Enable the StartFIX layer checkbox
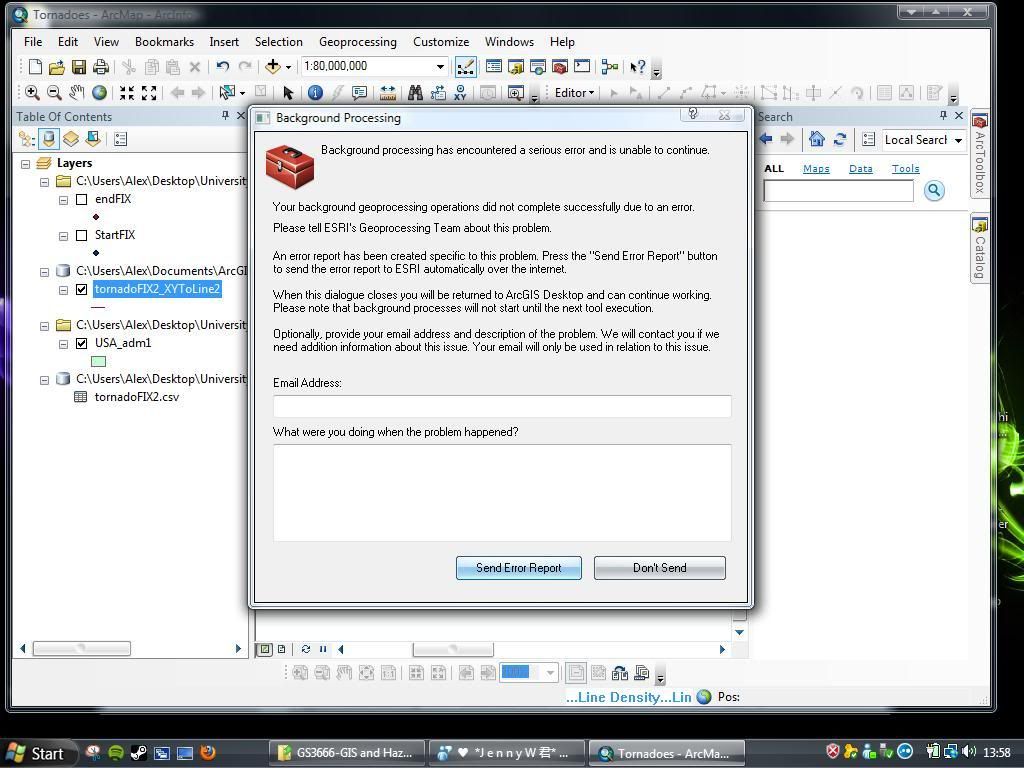Screen dimensions: 1024x768 coord(82,235)
